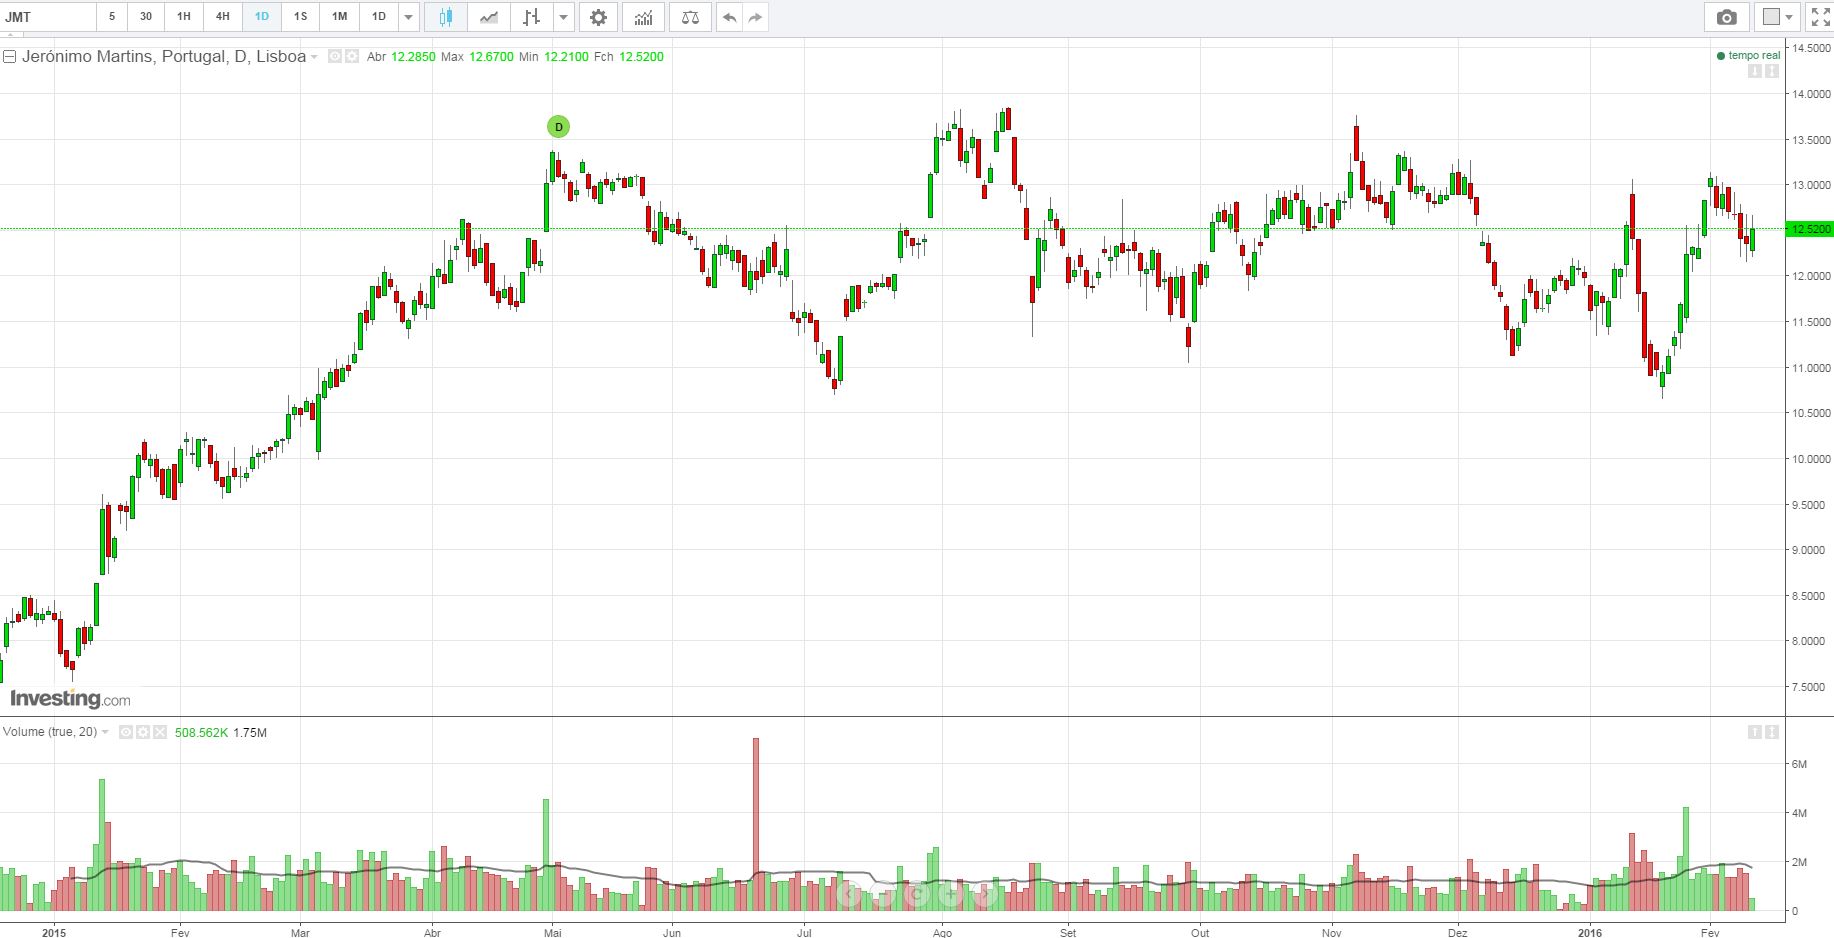This screenshot has width=1834, height=938.
Task: Click the volume value 508.562K
Action: [x=201, y=733]
